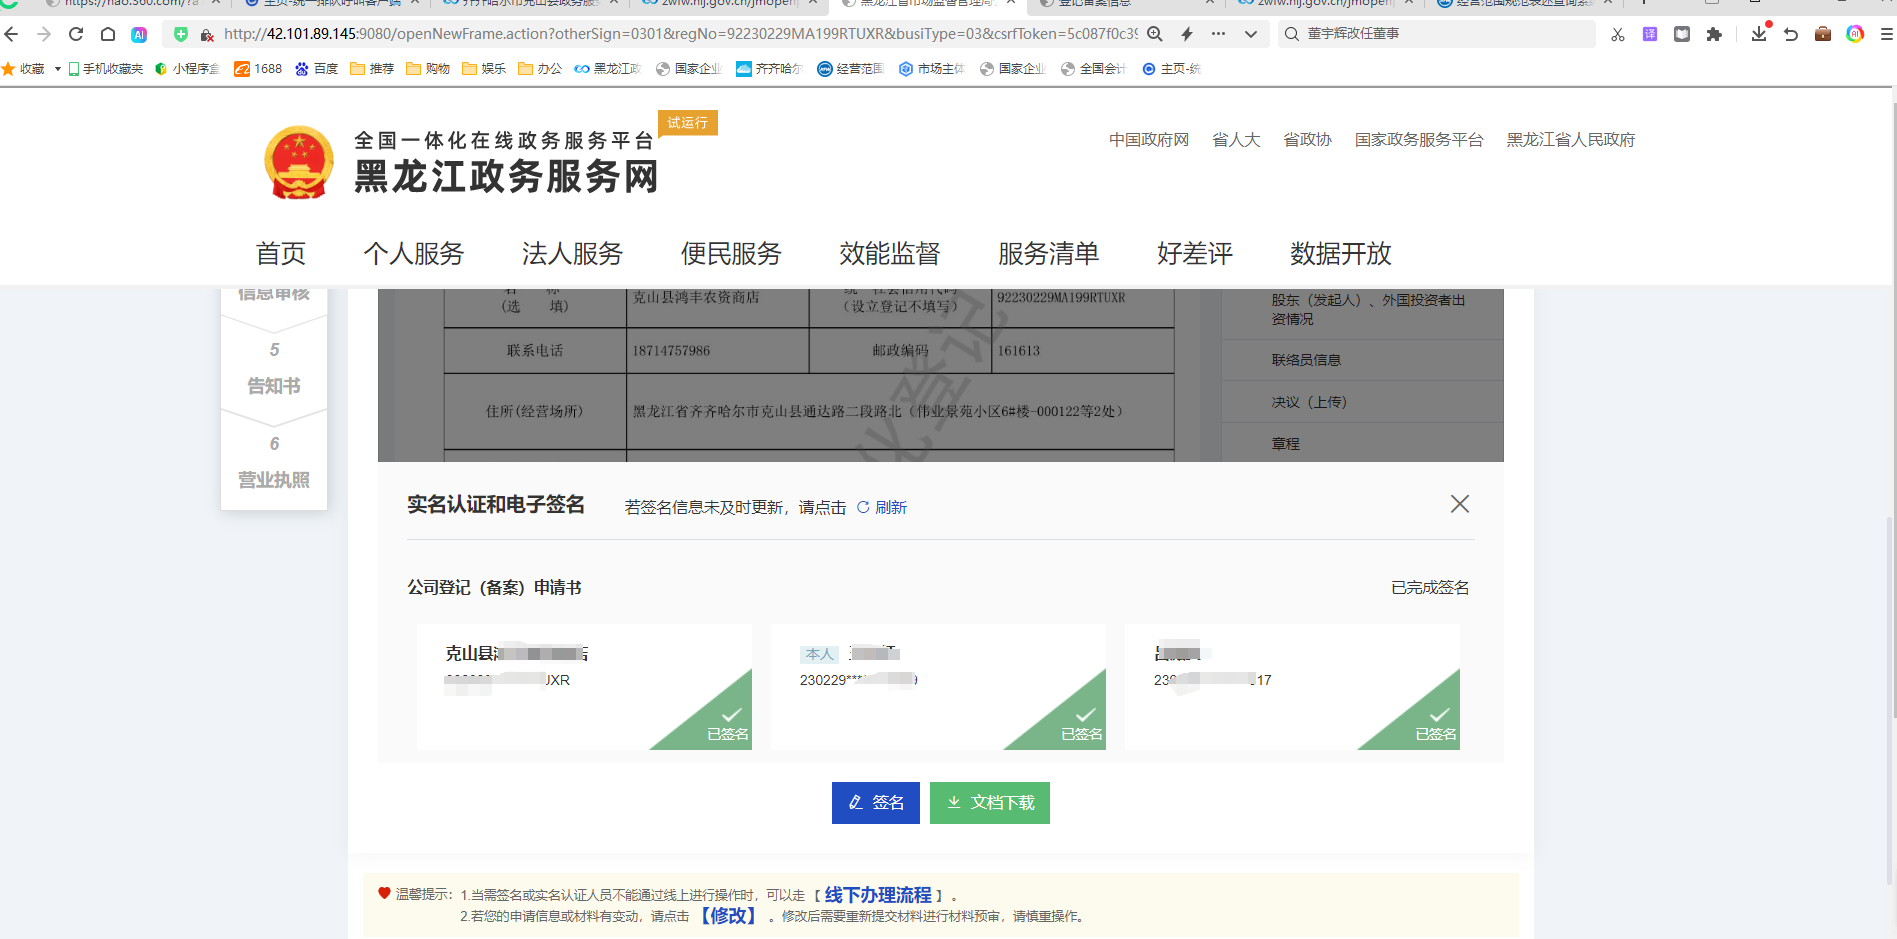Click the blue 签名 button
The height and width of the screenshot is (939, 1897).
876,803
